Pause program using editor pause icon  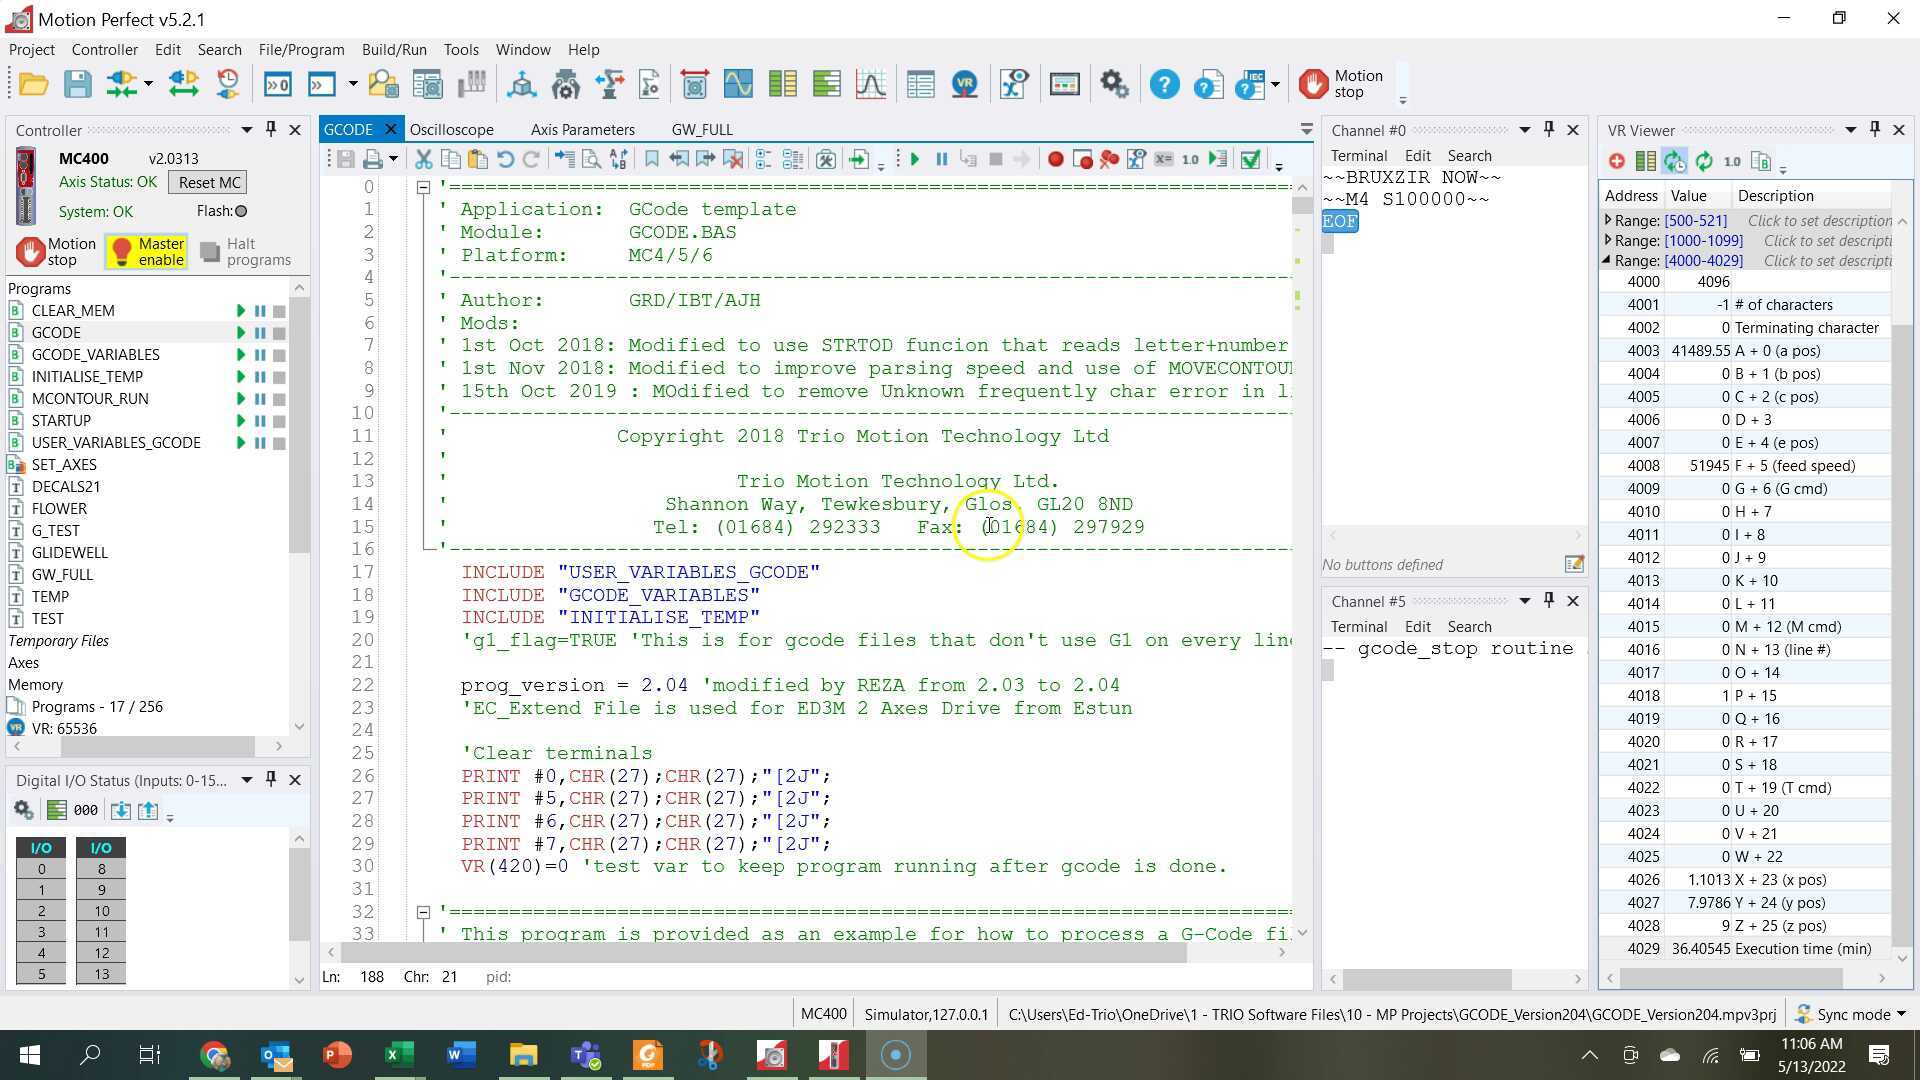click(x=941, y=159)
